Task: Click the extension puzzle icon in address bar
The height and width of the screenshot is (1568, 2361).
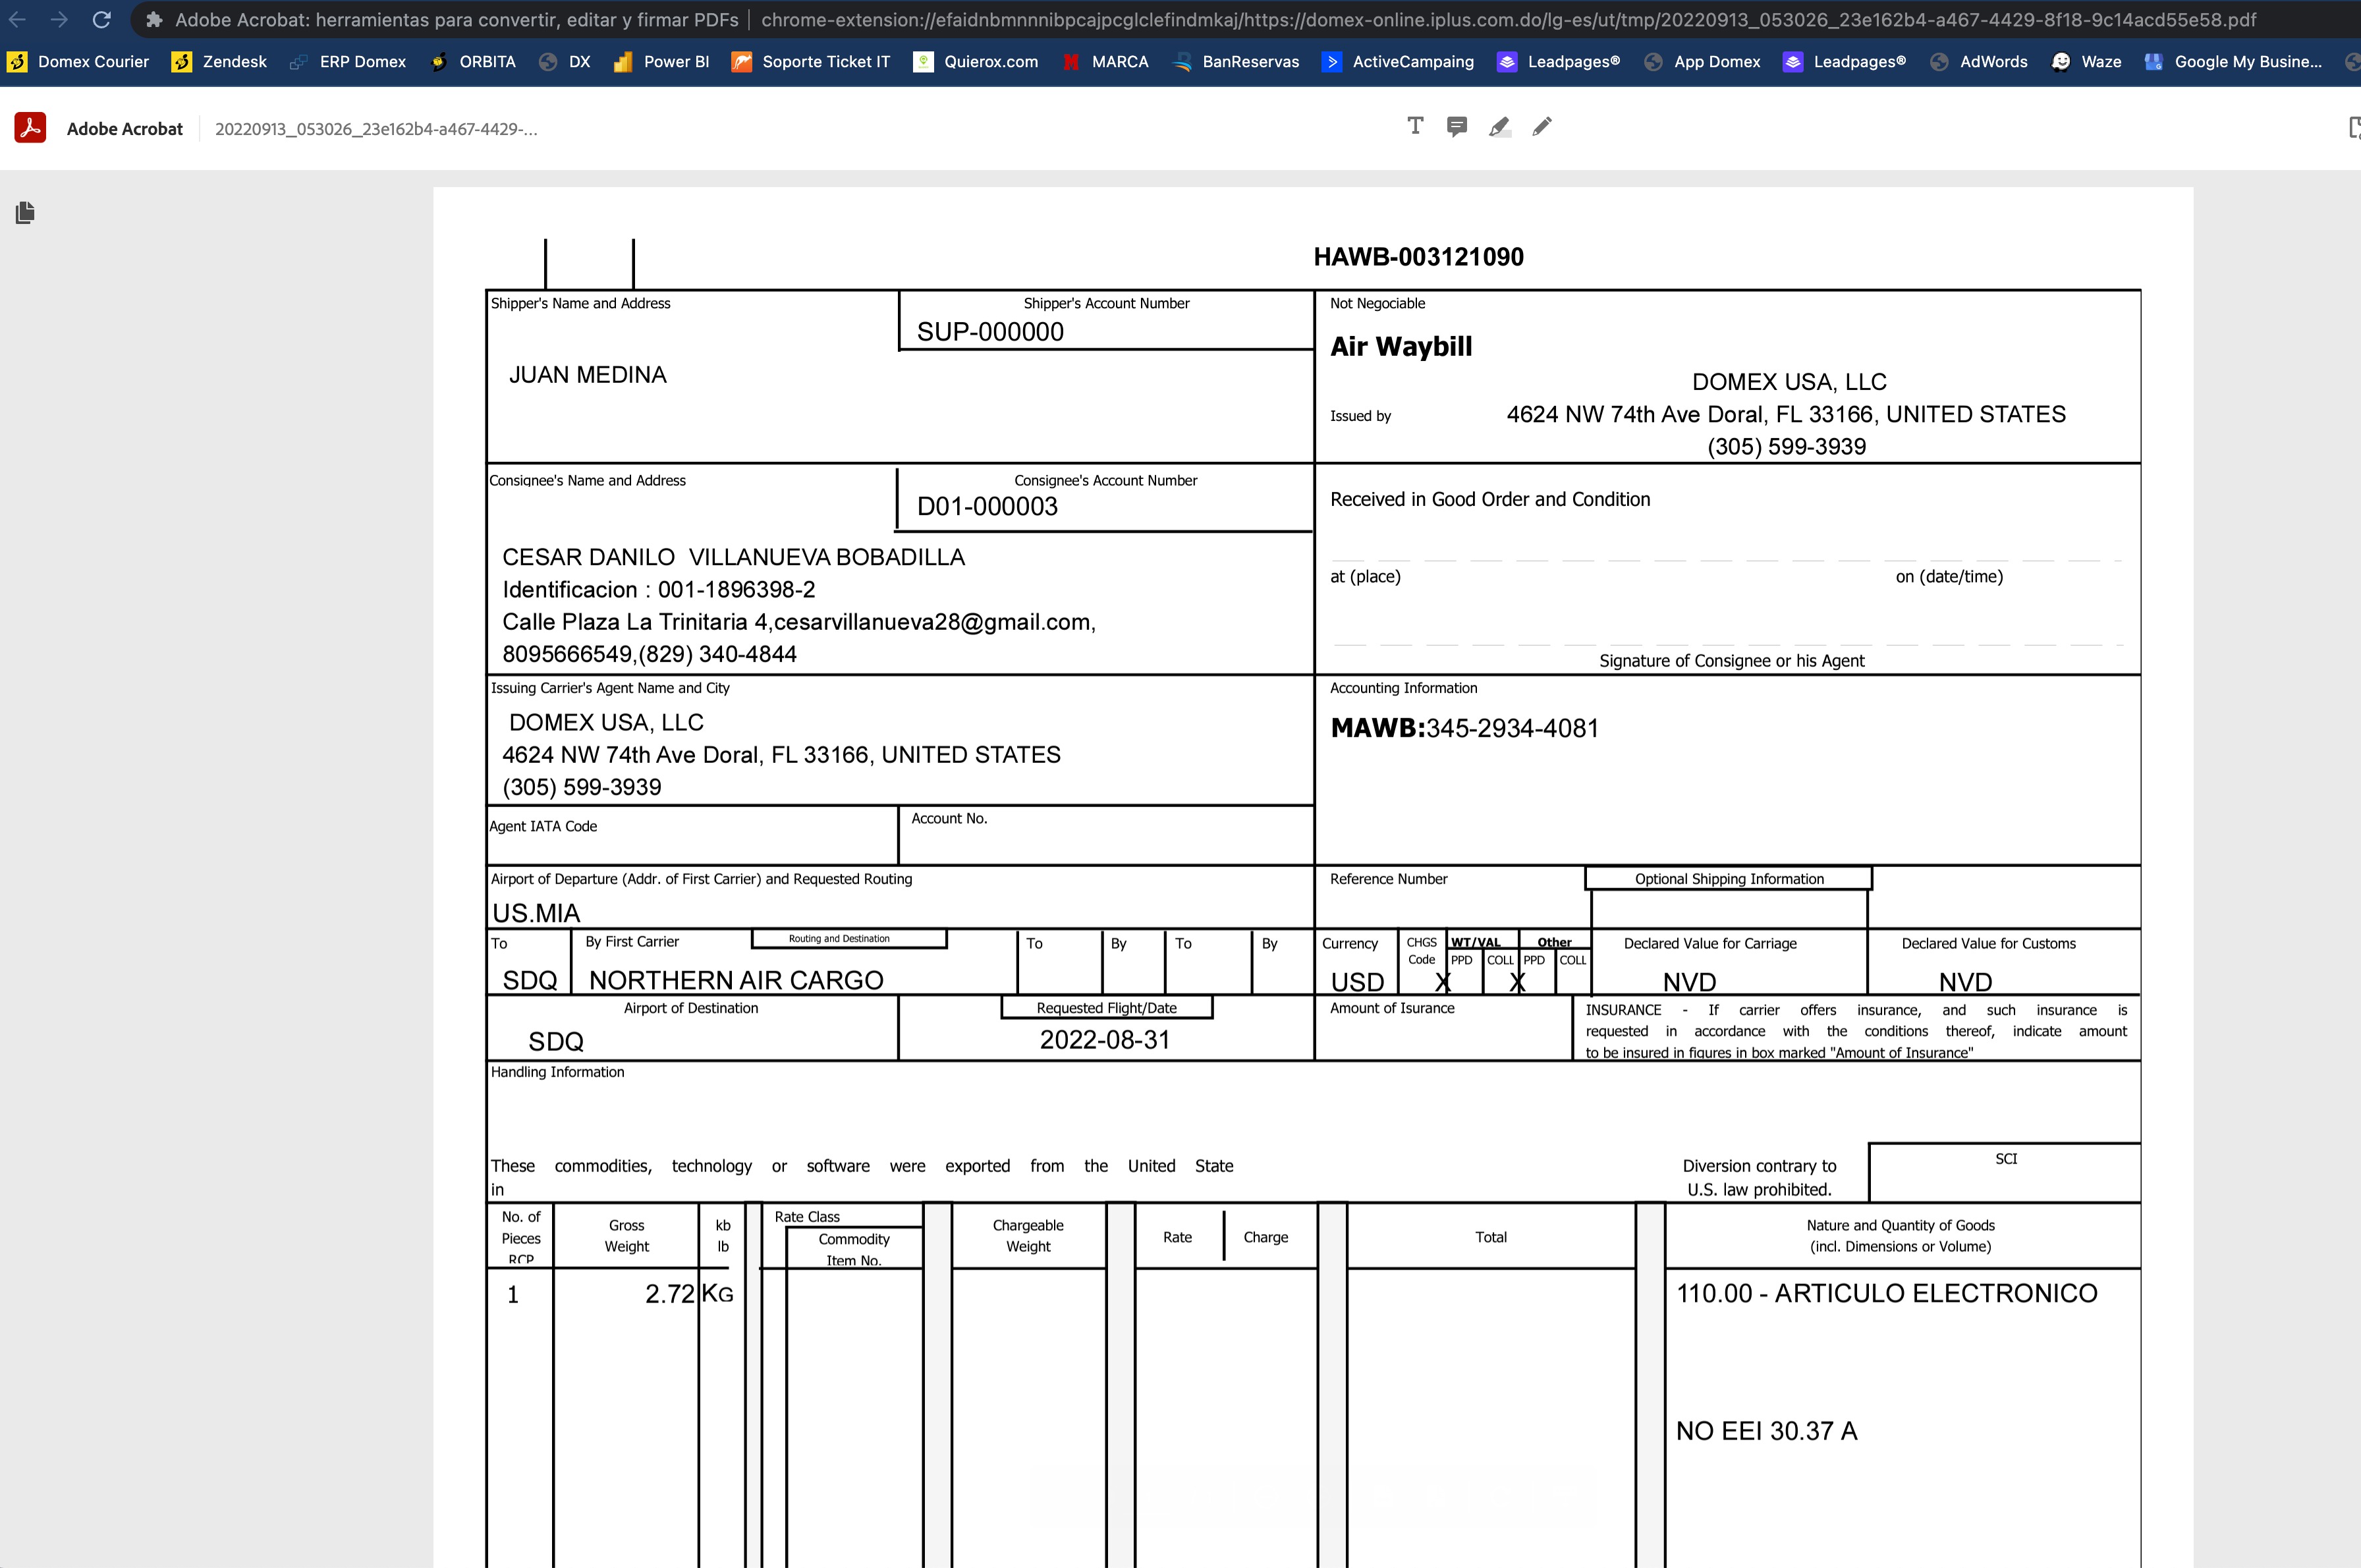Action: pyautogui.click(x=154, y=20)
